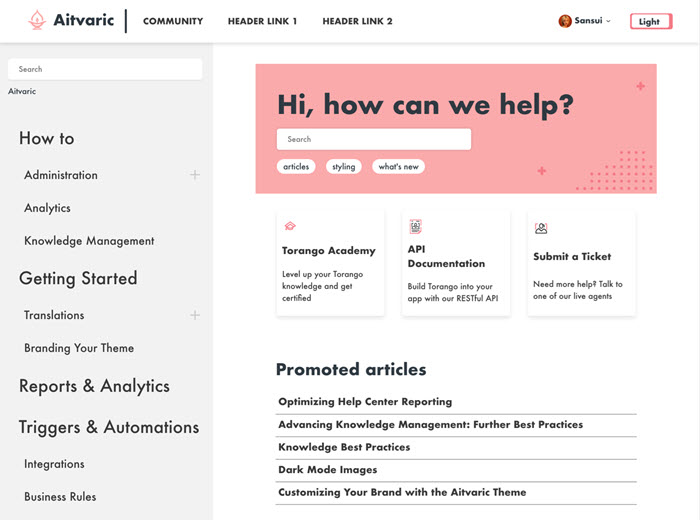Open Knowledge Management in sidebar

[x=89, y=241]
